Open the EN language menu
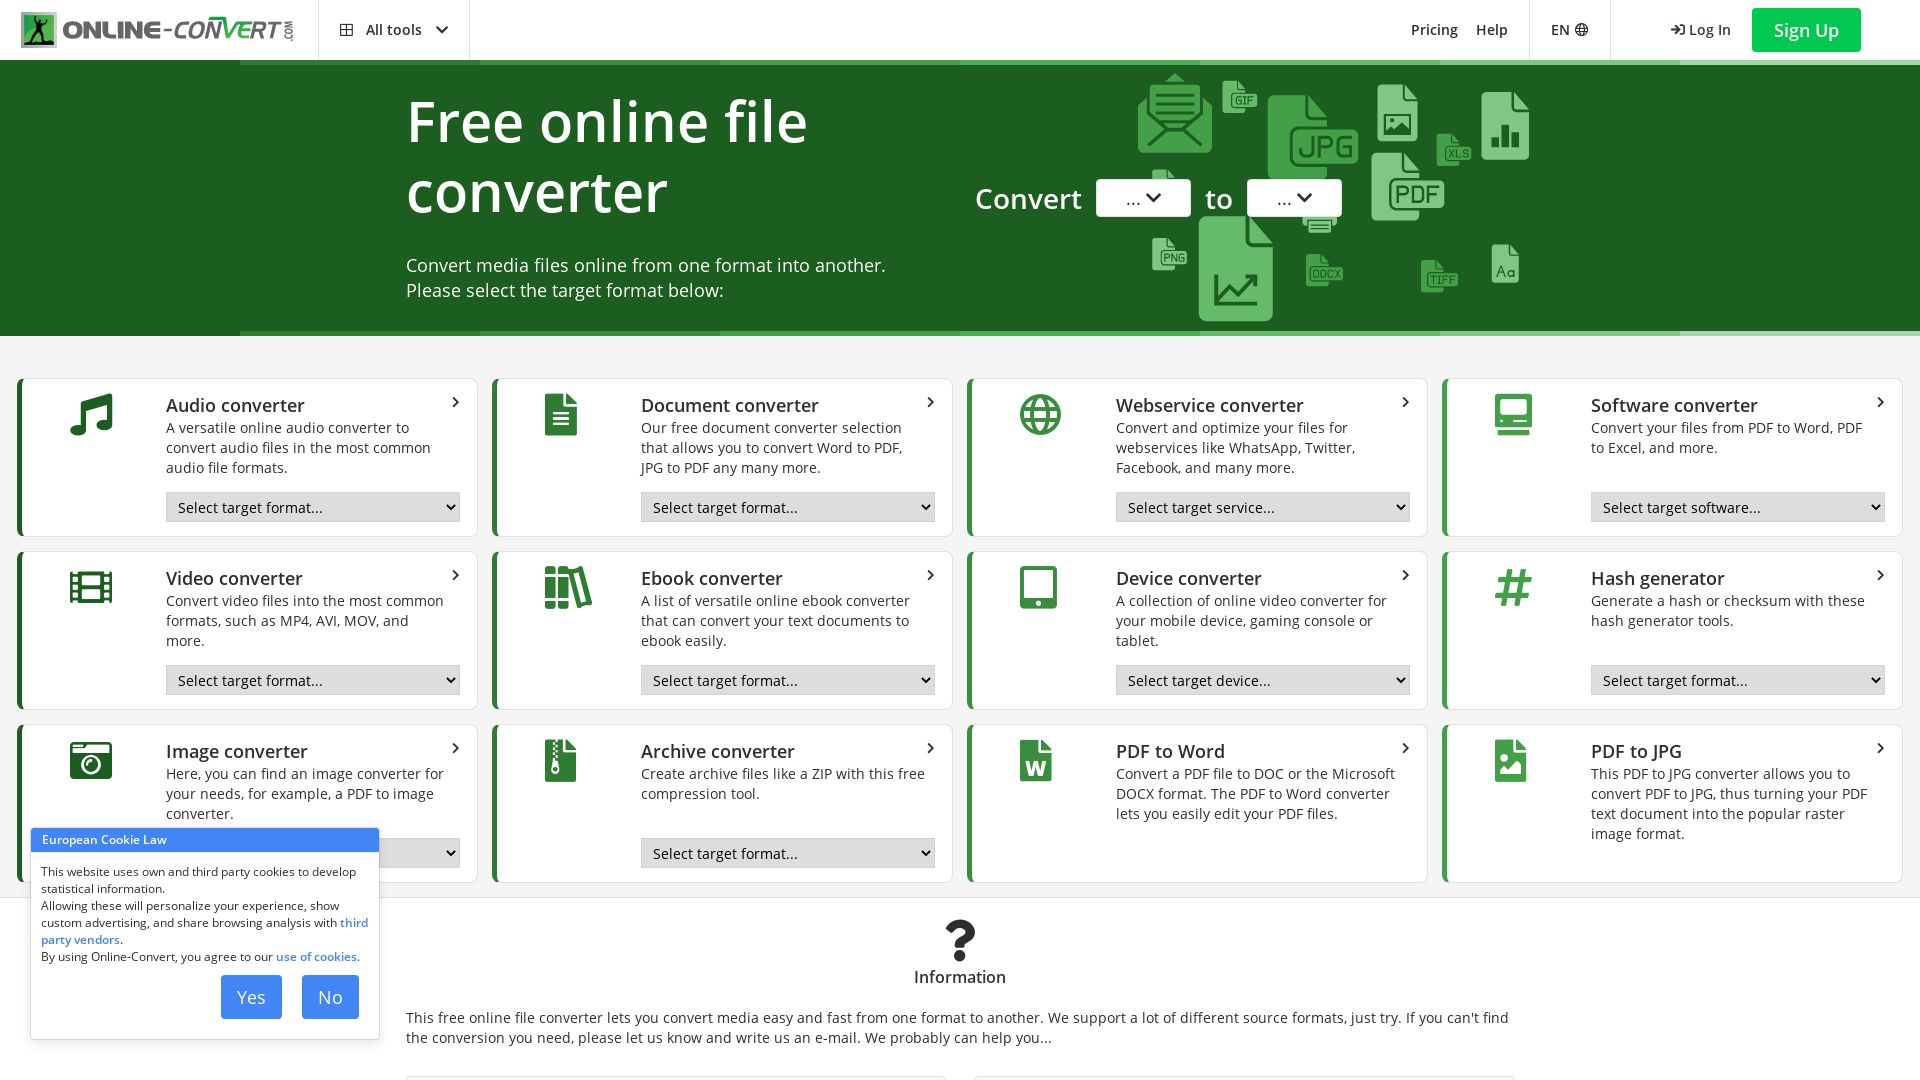Screen dimensions: 1920x1080 coord(1568,29)
